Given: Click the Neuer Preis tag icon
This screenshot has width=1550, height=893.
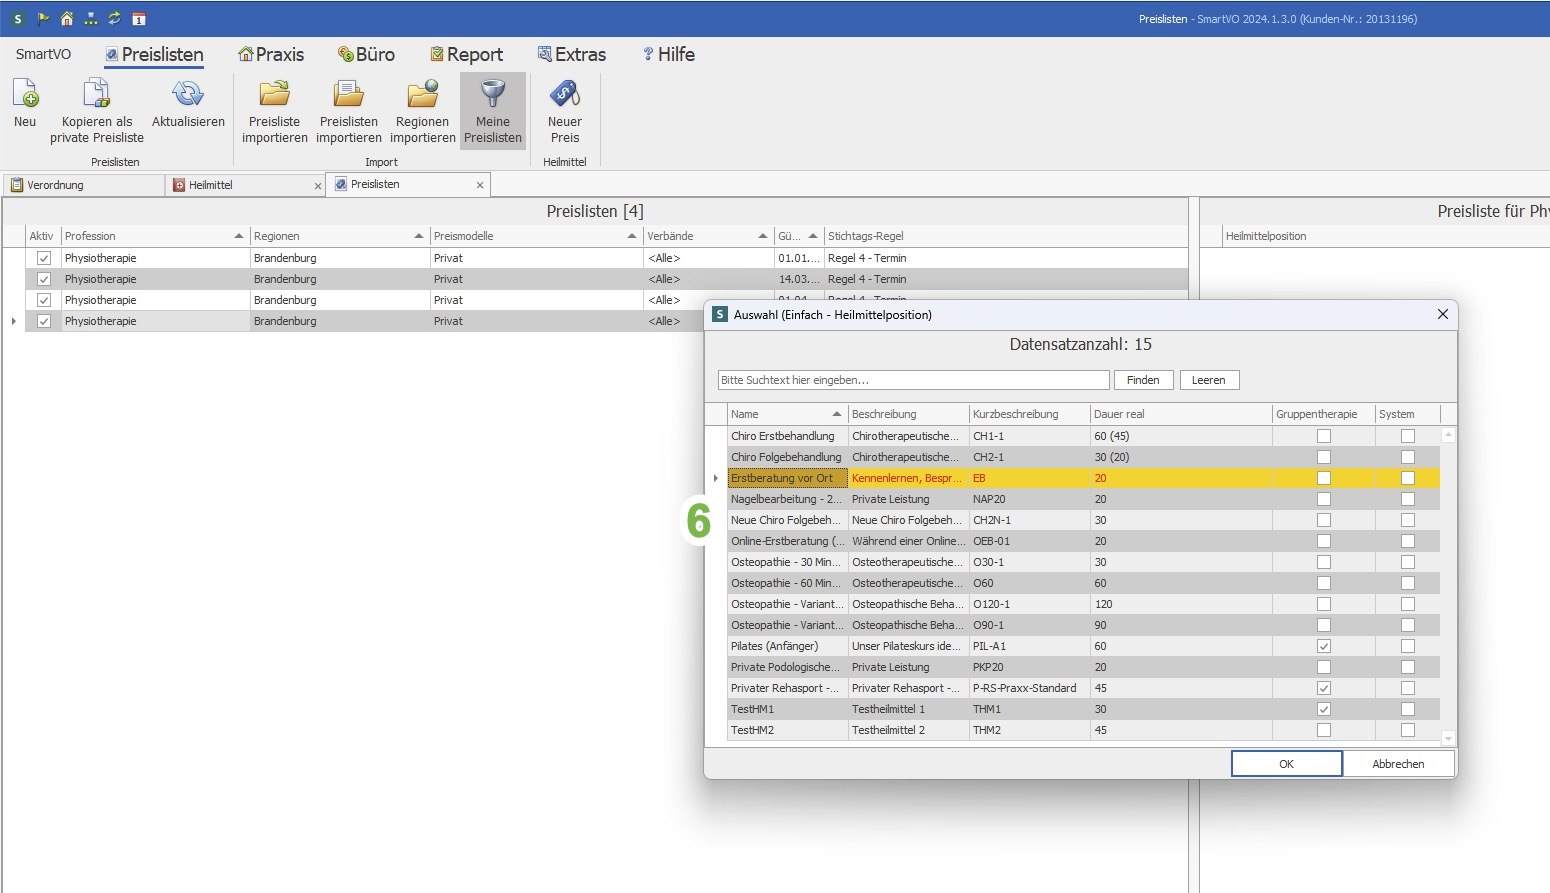Looking at the screenshot, I should tap(564, 95).
